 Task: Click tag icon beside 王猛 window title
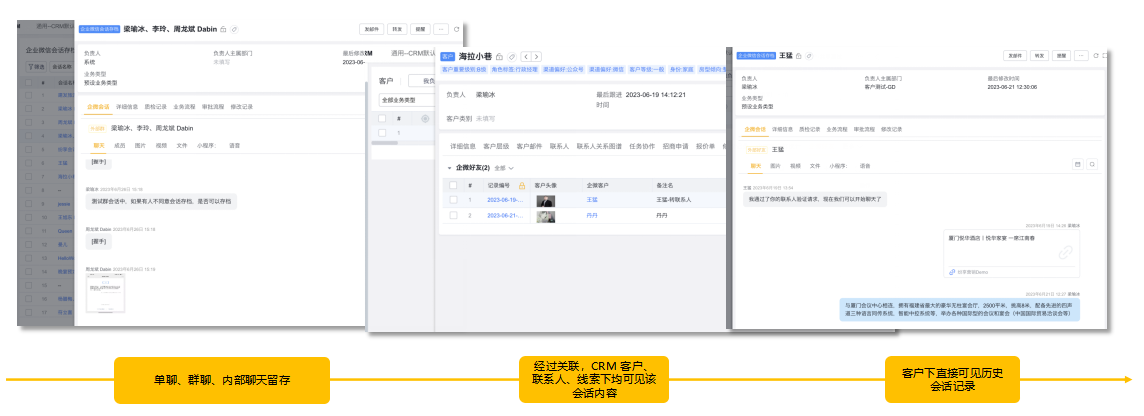tap(809, 55)
